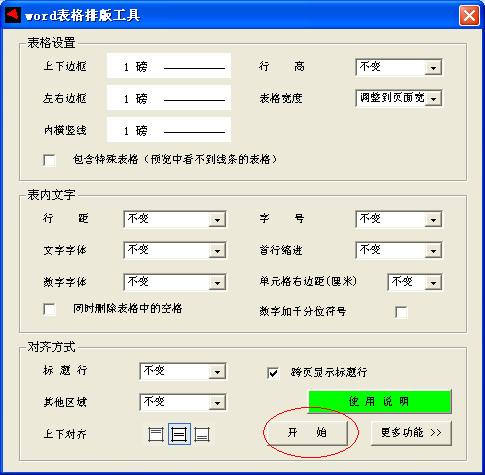Close the word表格排版工具 window
This screenshot has height=475, width=485.
[x=469, y=15]
